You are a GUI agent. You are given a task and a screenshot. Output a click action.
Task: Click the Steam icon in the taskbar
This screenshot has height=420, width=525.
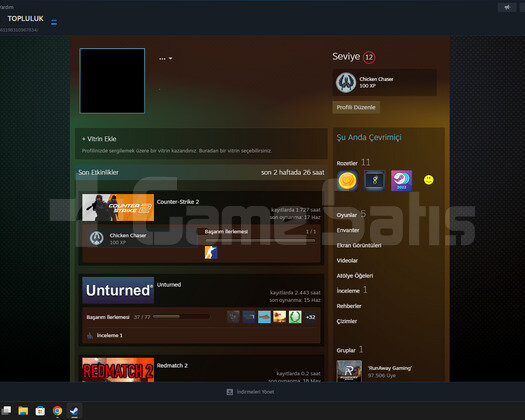pos(74,411)
